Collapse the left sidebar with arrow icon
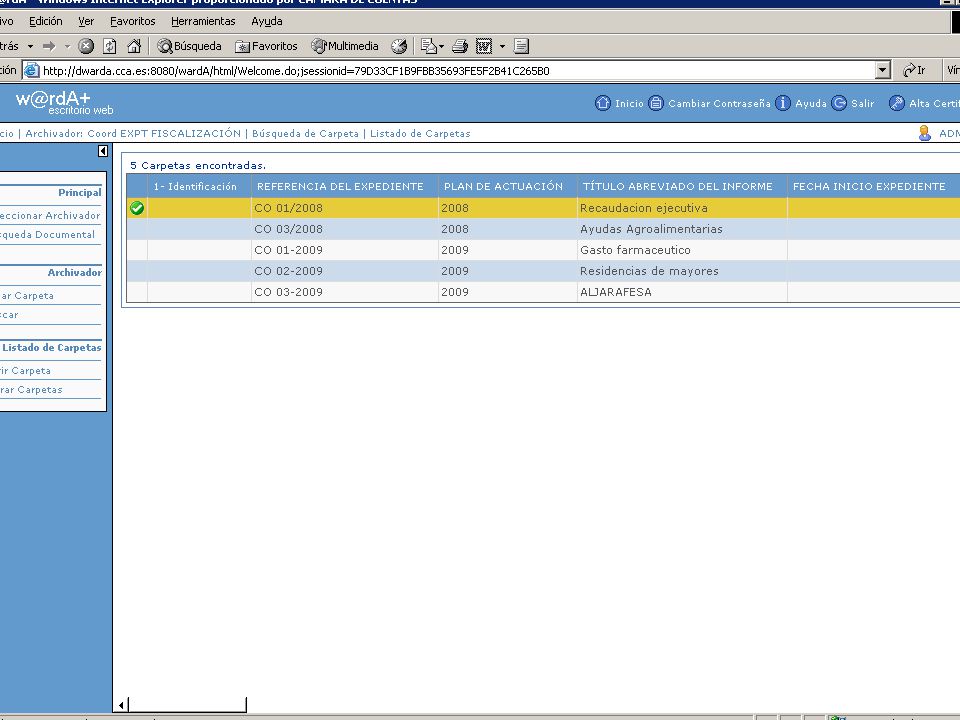Screen dimensions: 960x720 [103, 151]
